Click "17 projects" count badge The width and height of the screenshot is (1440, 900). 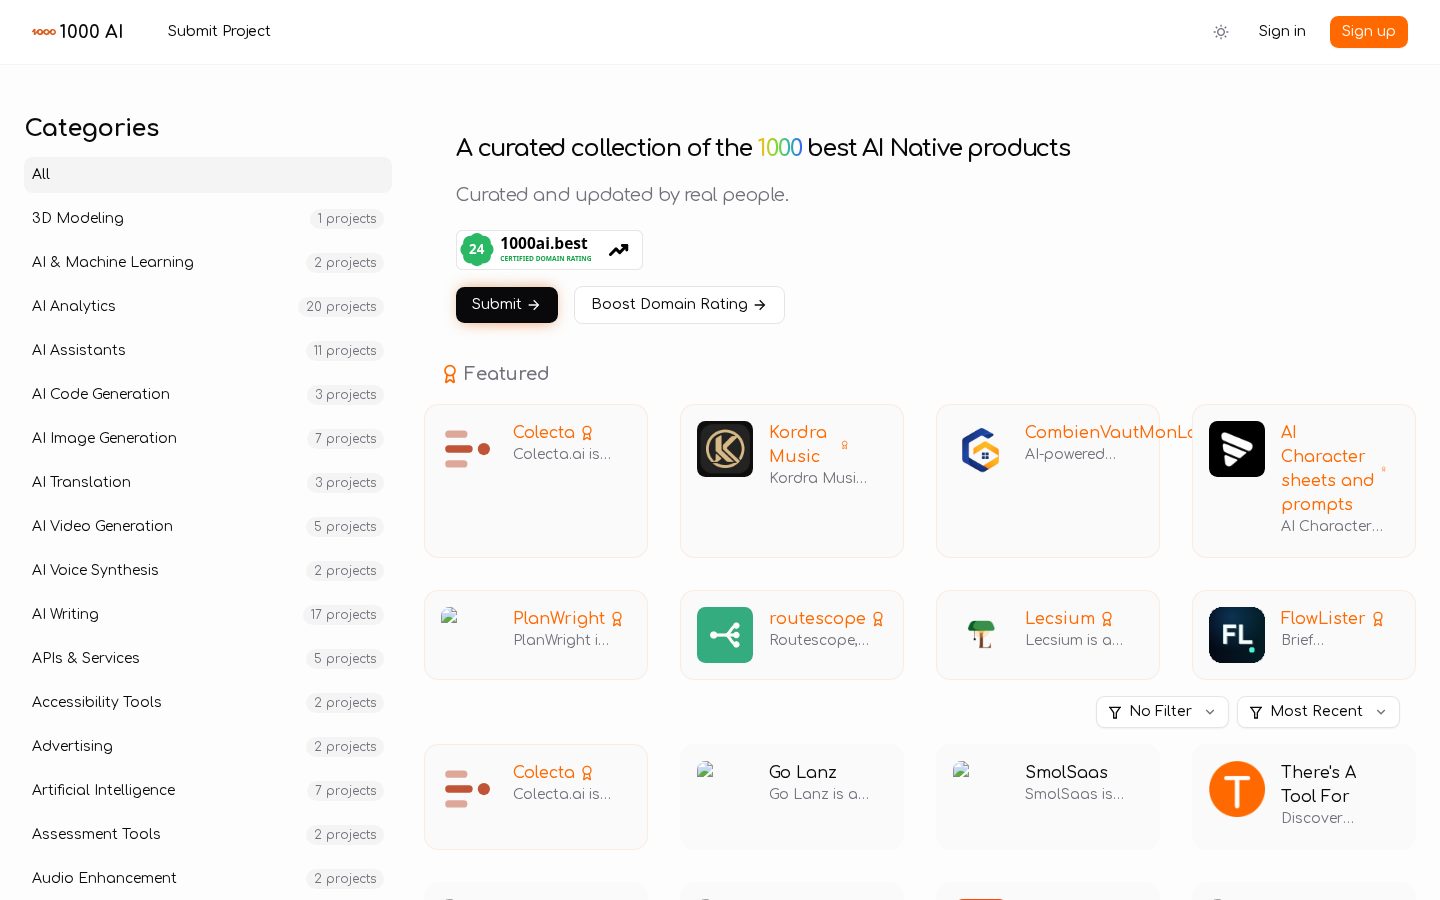click(x=343, y=615)
